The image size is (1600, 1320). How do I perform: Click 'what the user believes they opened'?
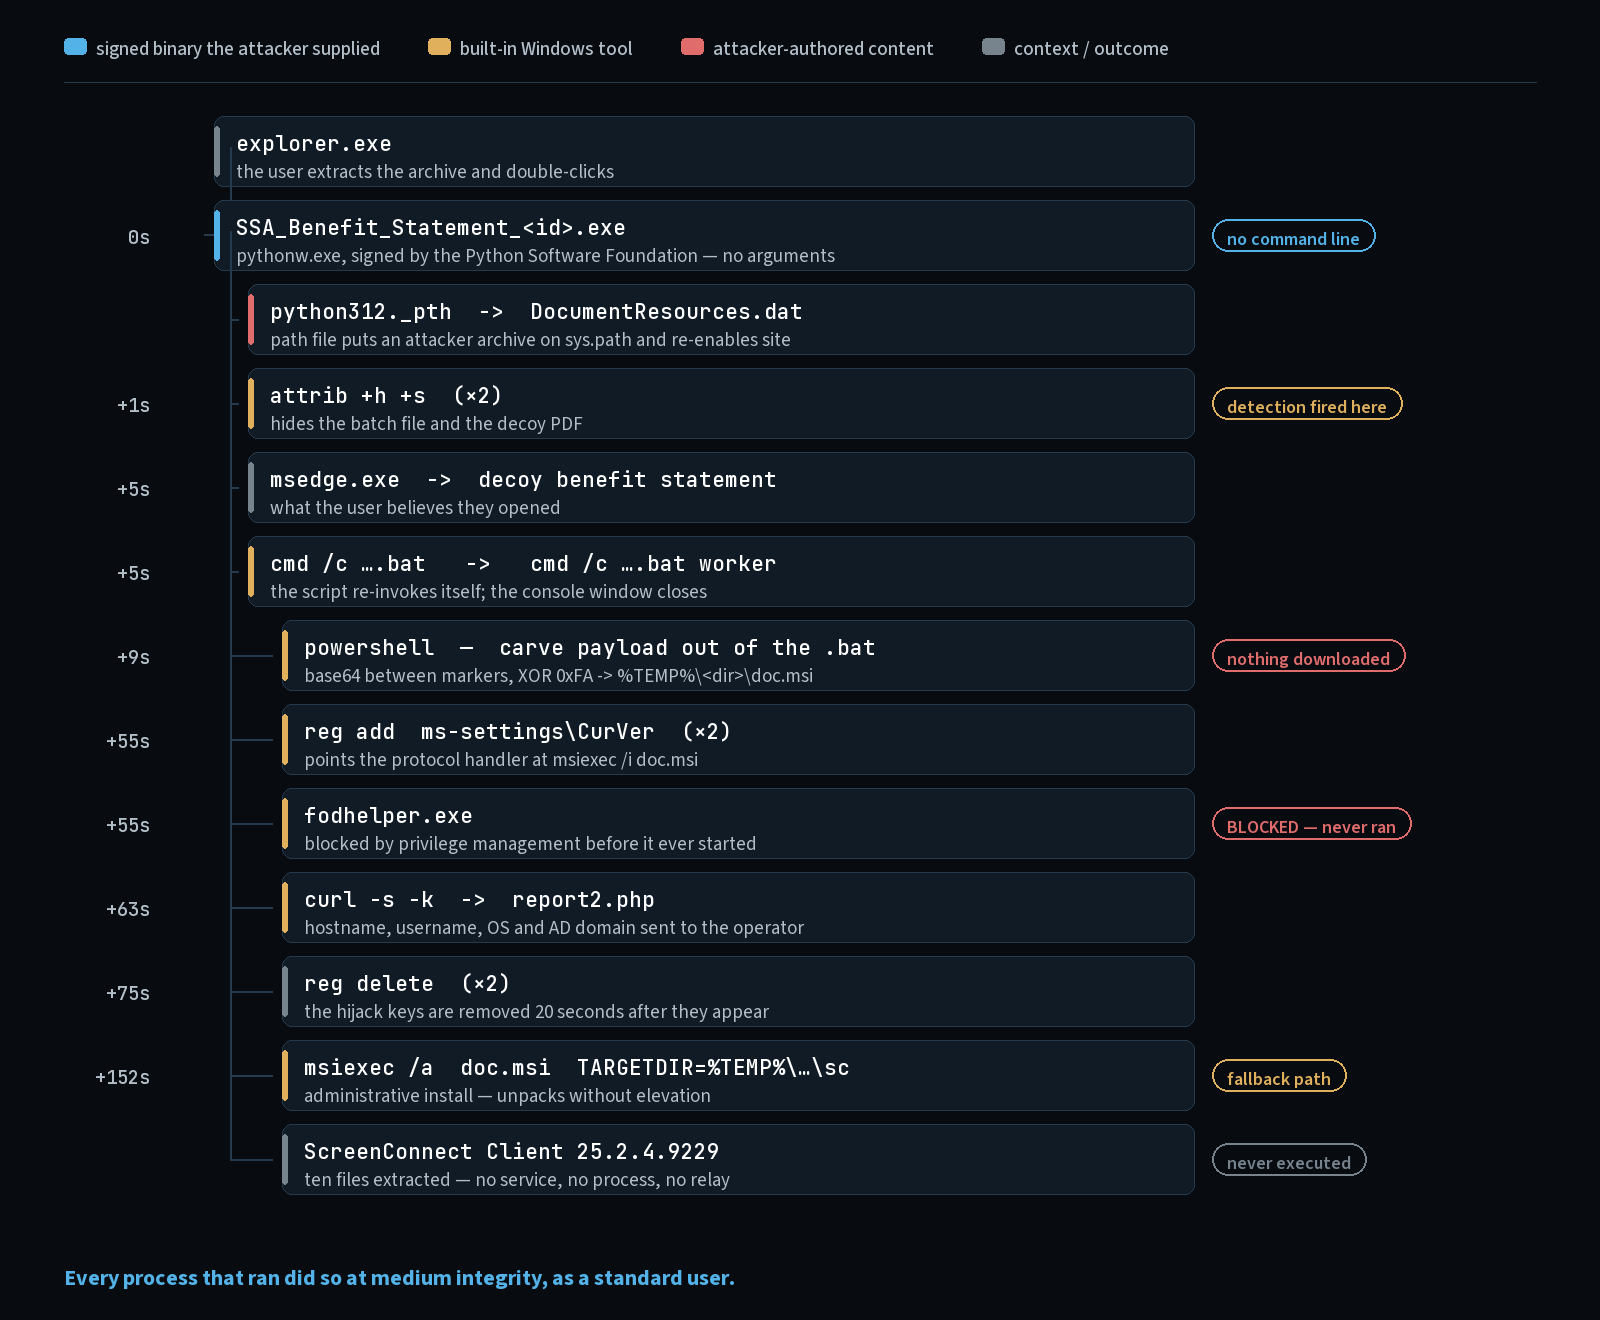[415, 507]
